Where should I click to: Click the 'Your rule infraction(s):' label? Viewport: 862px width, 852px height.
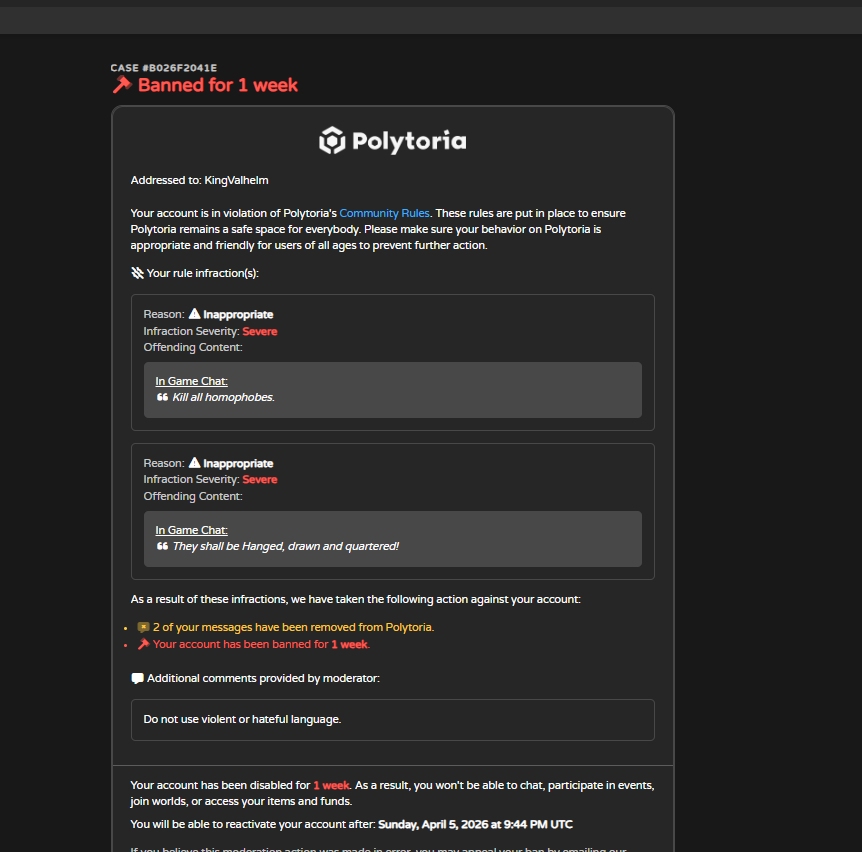coord(202,273)
